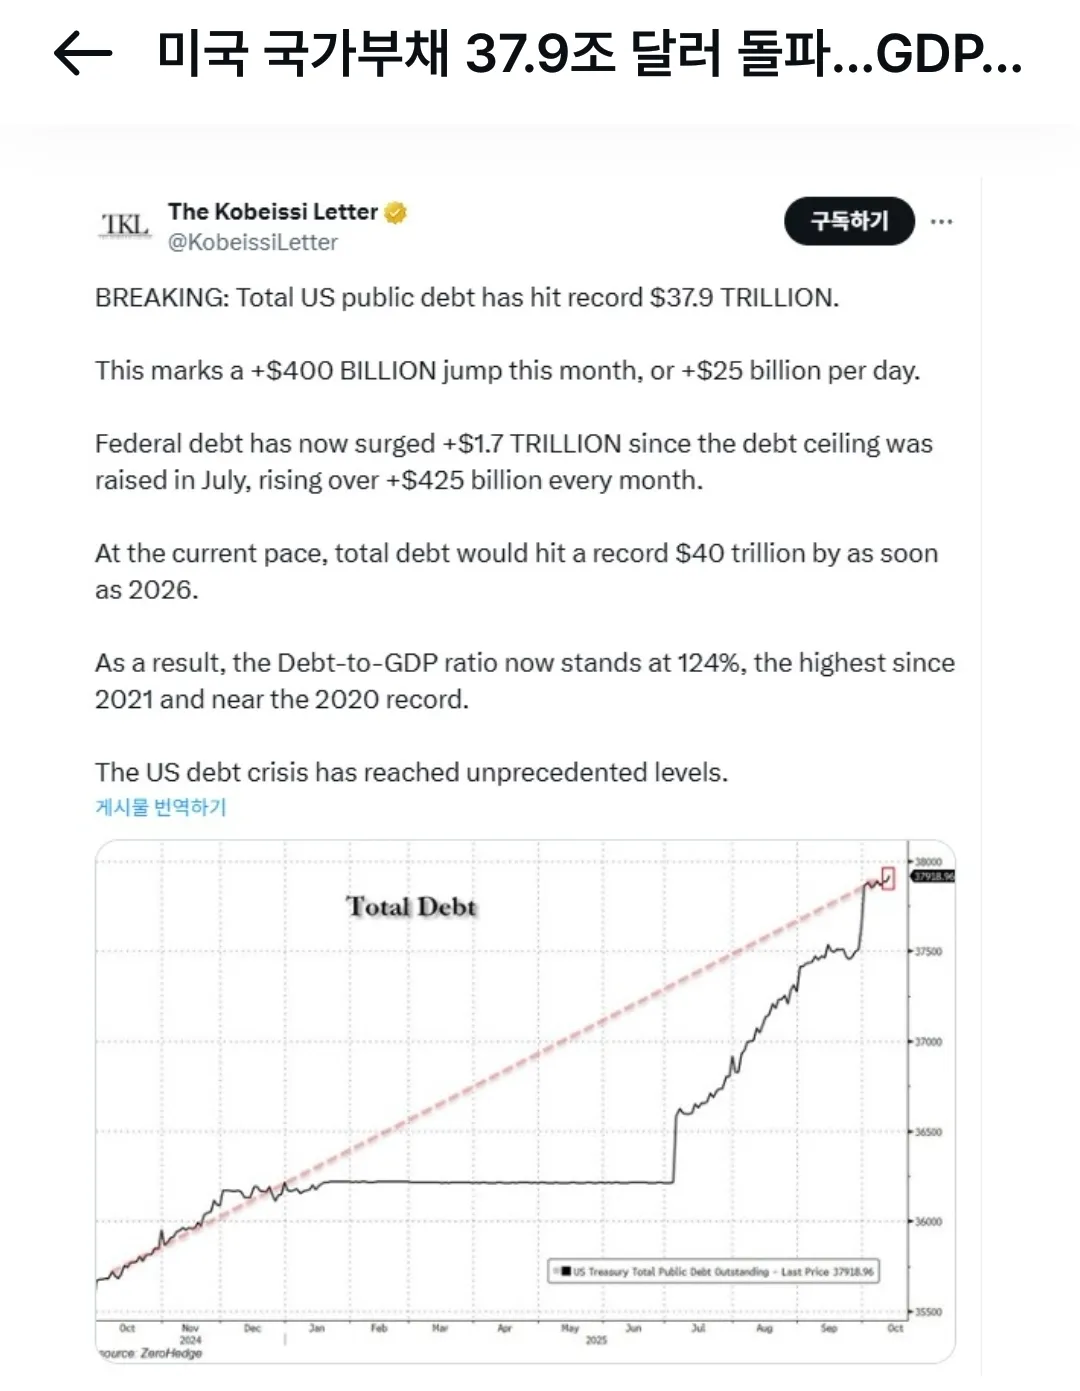Open the Total Debt chart image
1080x1391 pixels.
(525, 1100)
